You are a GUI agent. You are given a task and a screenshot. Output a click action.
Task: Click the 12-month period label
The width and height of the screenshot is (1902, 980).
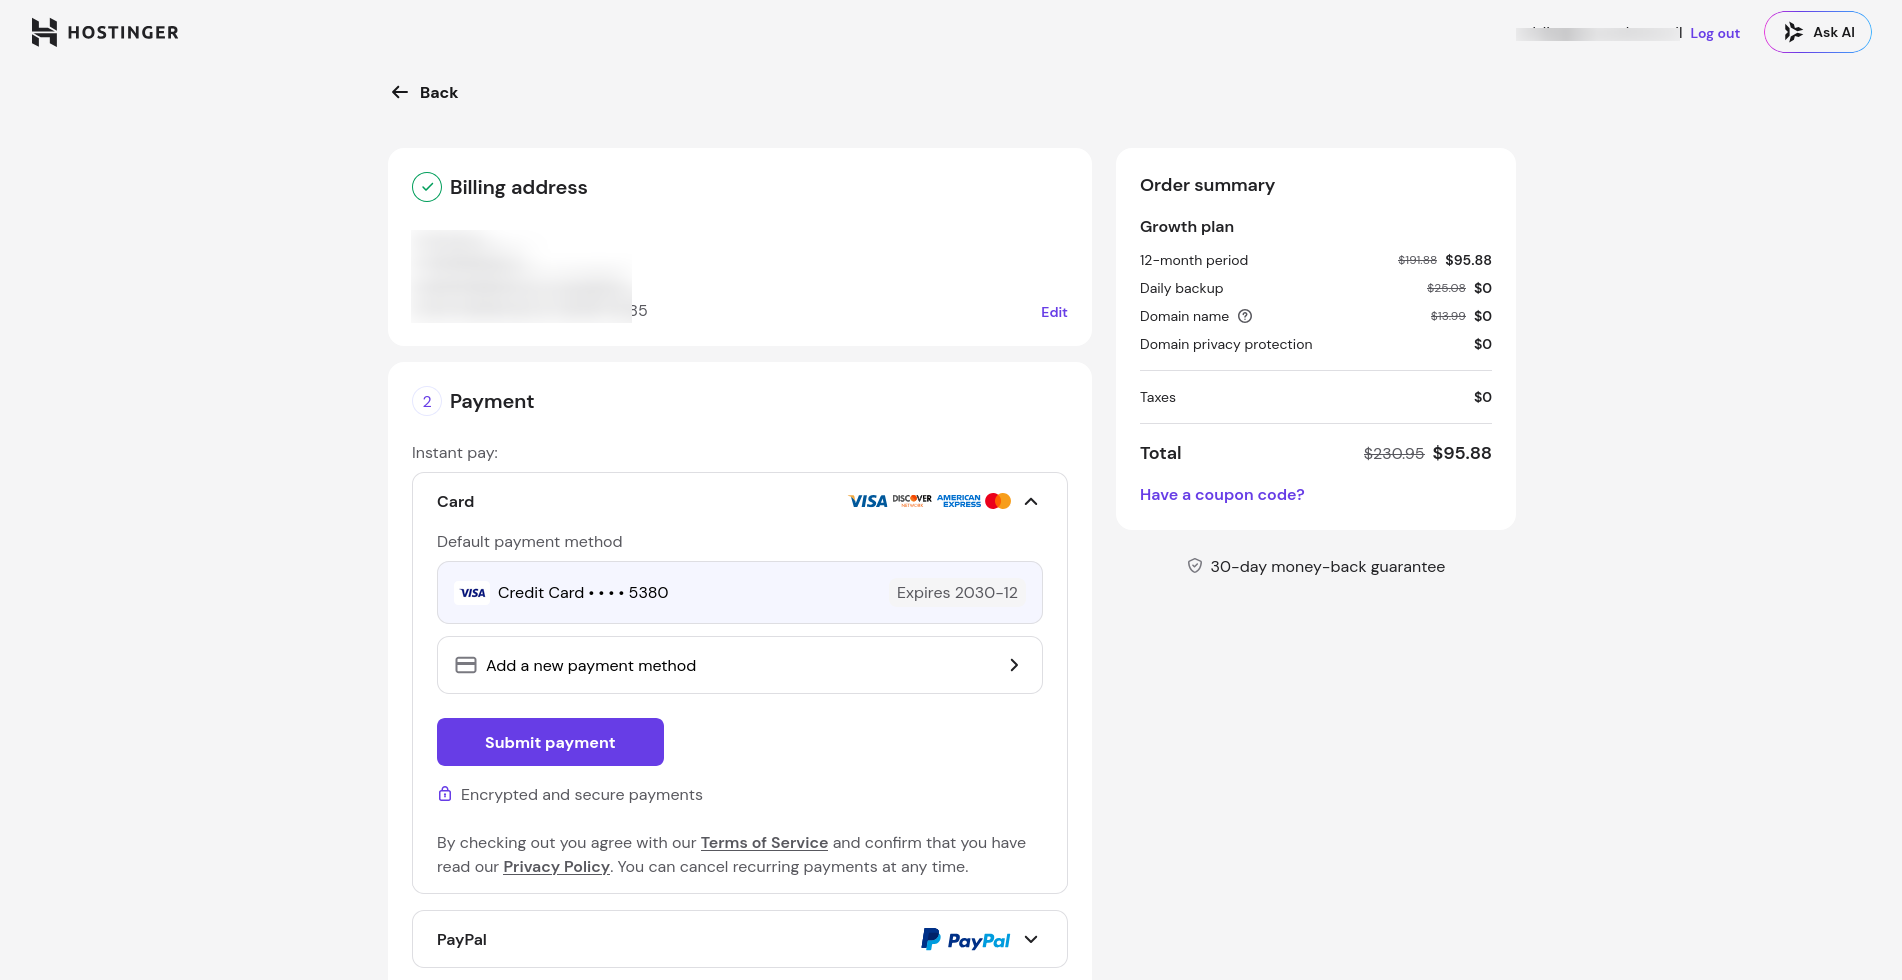click(x=1194, y=260)
